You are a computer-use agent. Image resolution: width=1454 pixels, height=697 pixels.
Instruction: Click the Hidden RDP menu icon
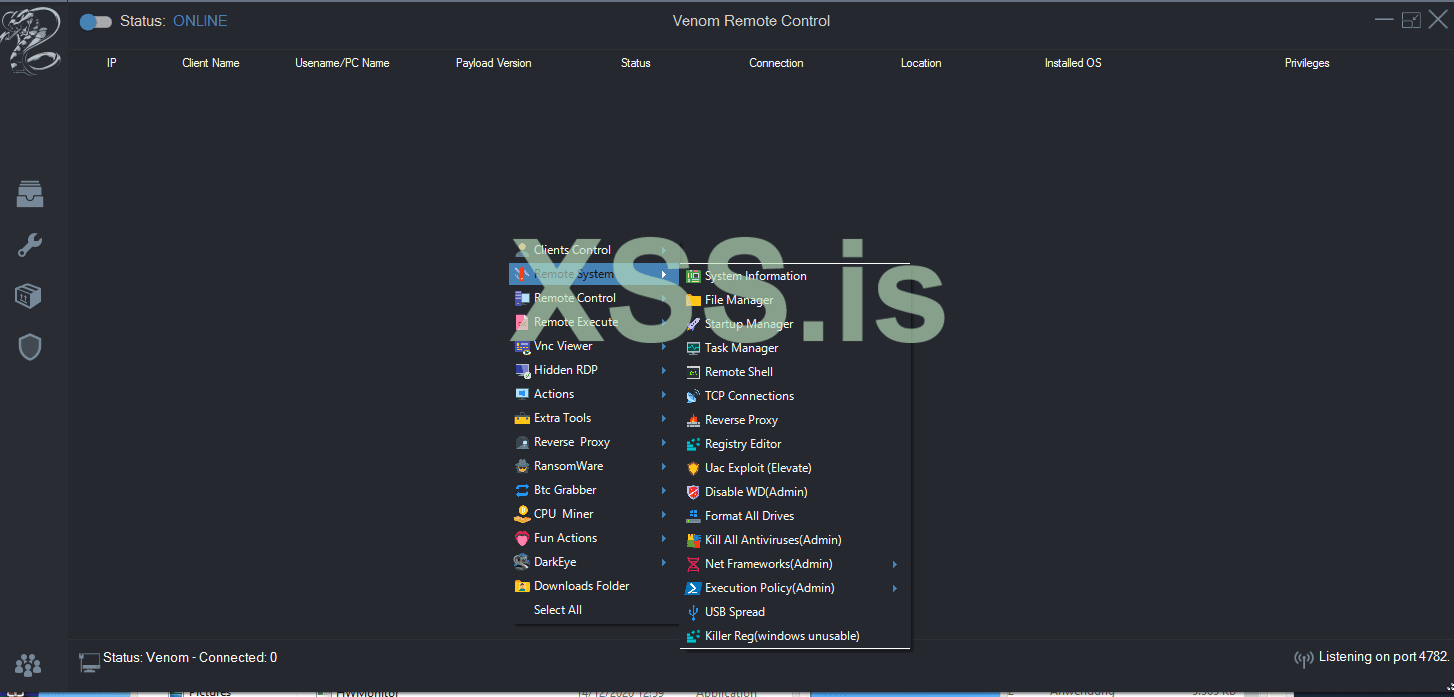522,370
